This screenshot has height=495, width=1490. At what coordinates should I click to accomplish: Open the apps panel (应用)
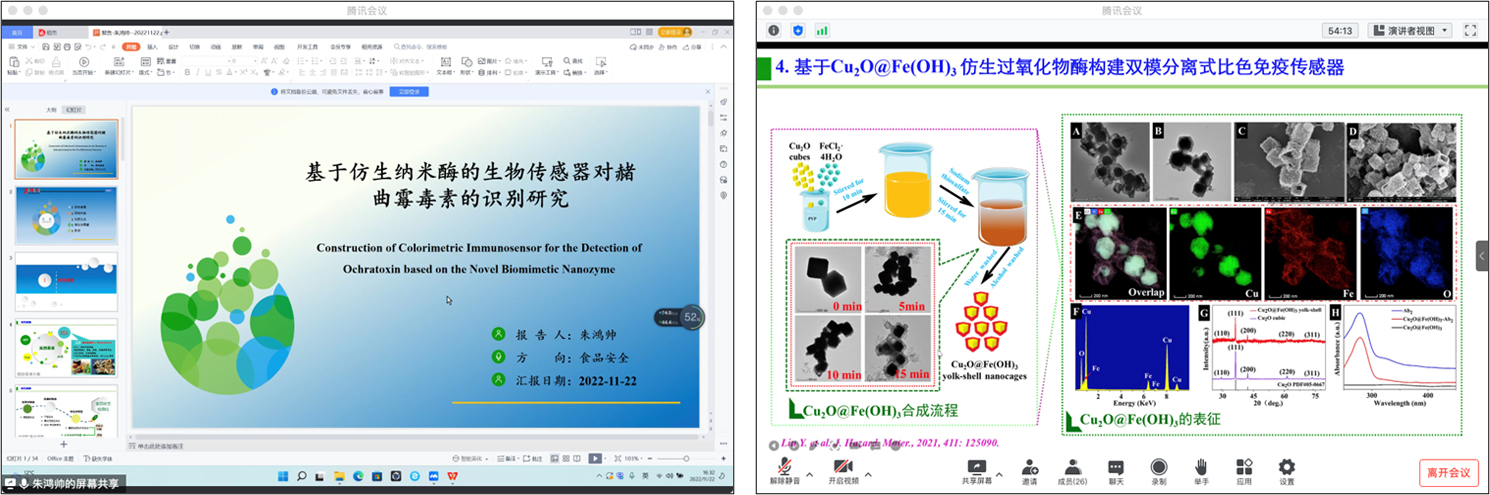1244,468
